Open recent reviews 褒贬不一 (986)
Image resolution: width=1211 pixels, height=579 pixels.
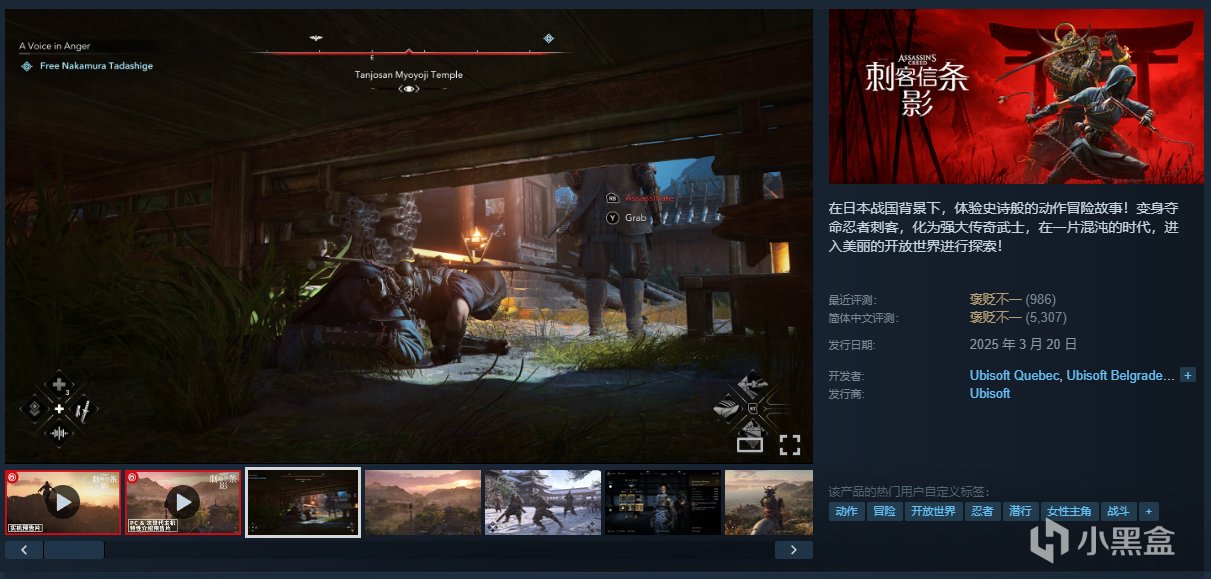tap(1013, 299)
